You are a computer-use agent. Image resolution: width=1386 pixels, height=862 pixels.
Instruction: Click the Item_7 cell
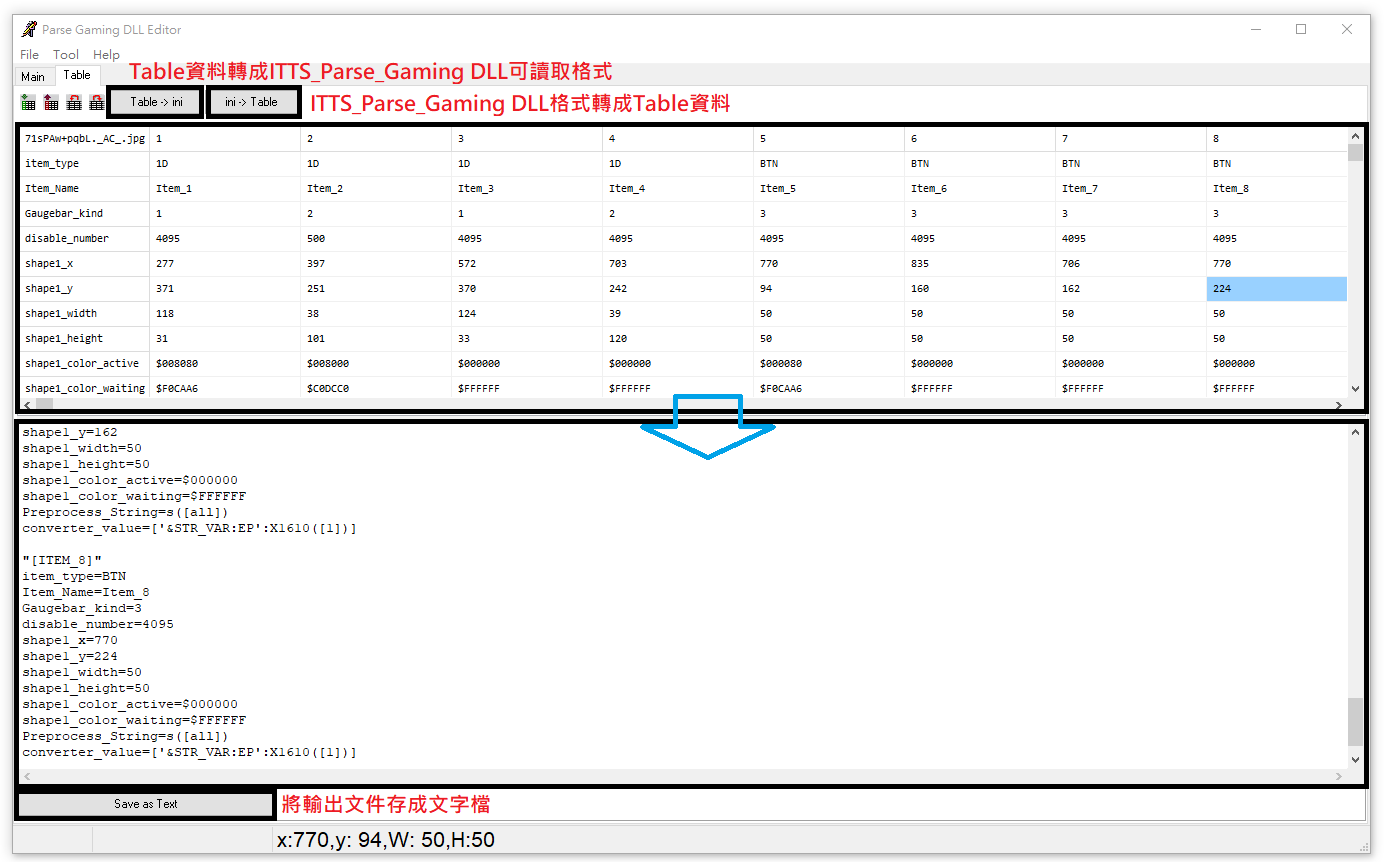tap(1132, 189)
